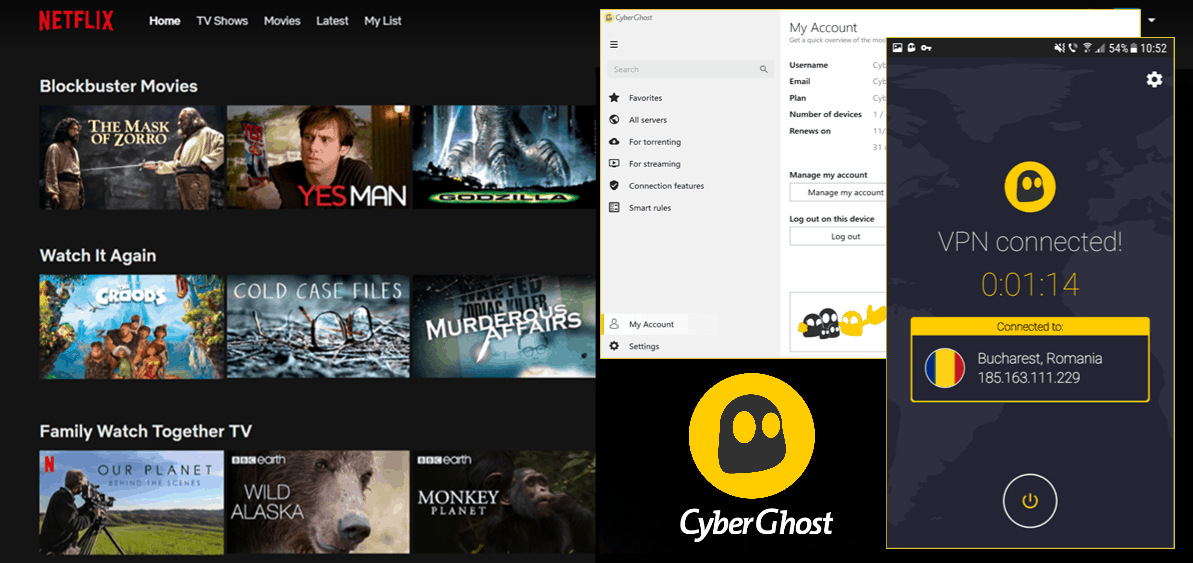The image size is (1193, 563).
Task: Open The Croods thumbnail
Action: 132,326
